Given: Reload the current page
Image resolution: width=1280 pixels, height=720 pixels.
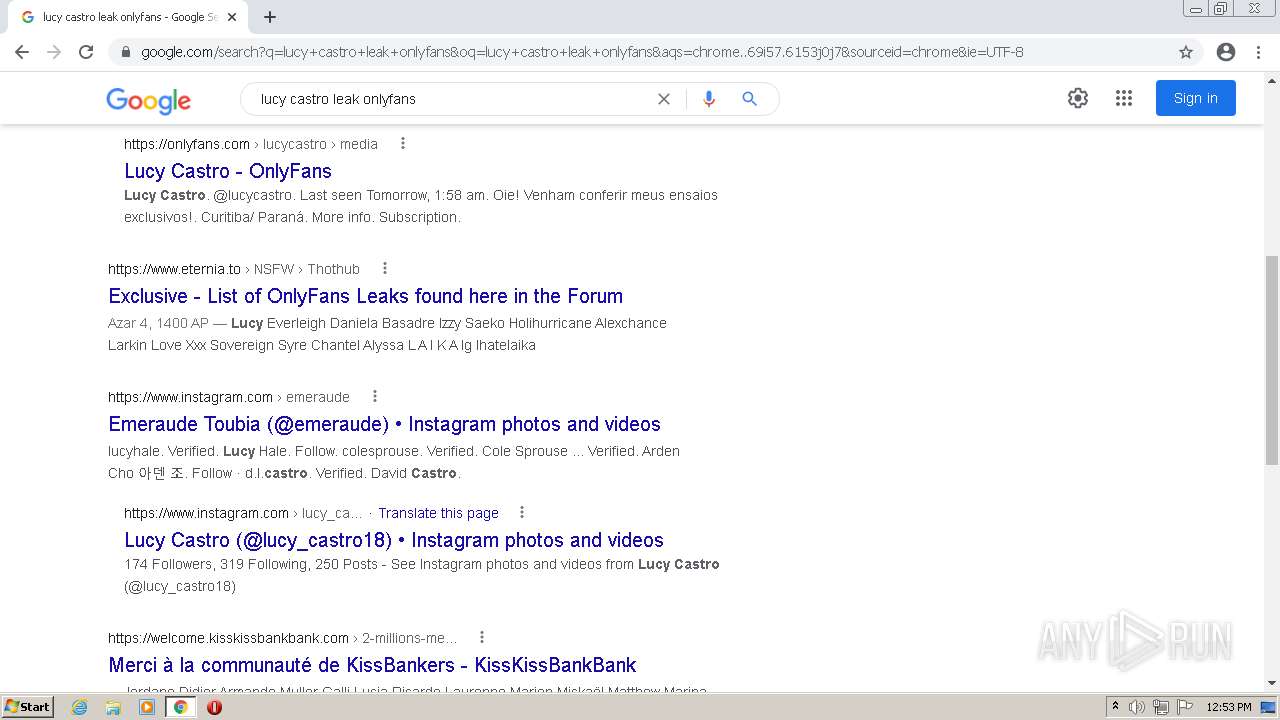Looking at the screenshot, I should coord(86,52).
